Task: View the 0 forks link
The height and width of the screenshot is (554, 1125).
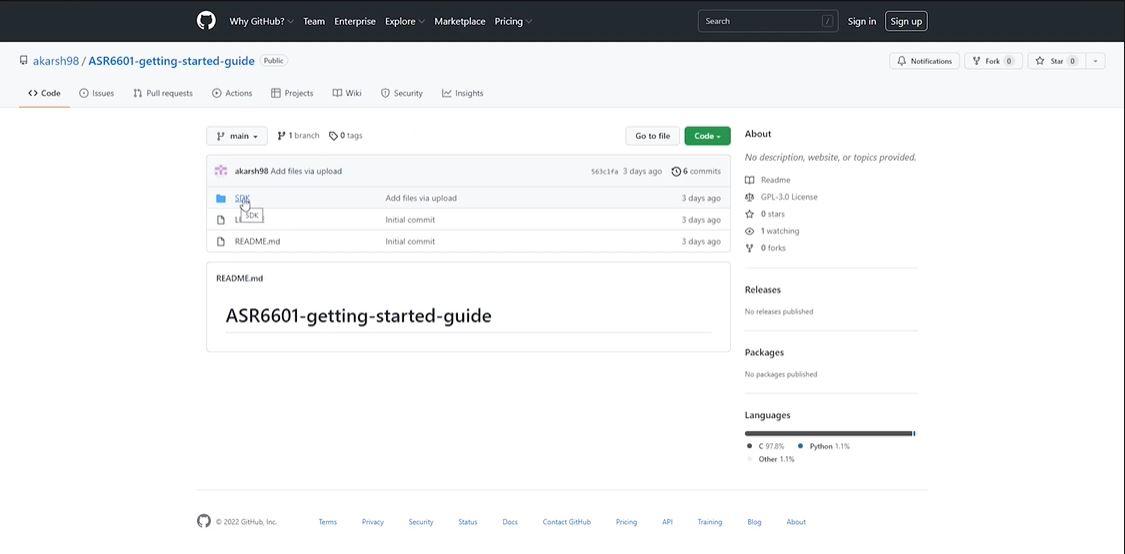Action: [766, 248]
